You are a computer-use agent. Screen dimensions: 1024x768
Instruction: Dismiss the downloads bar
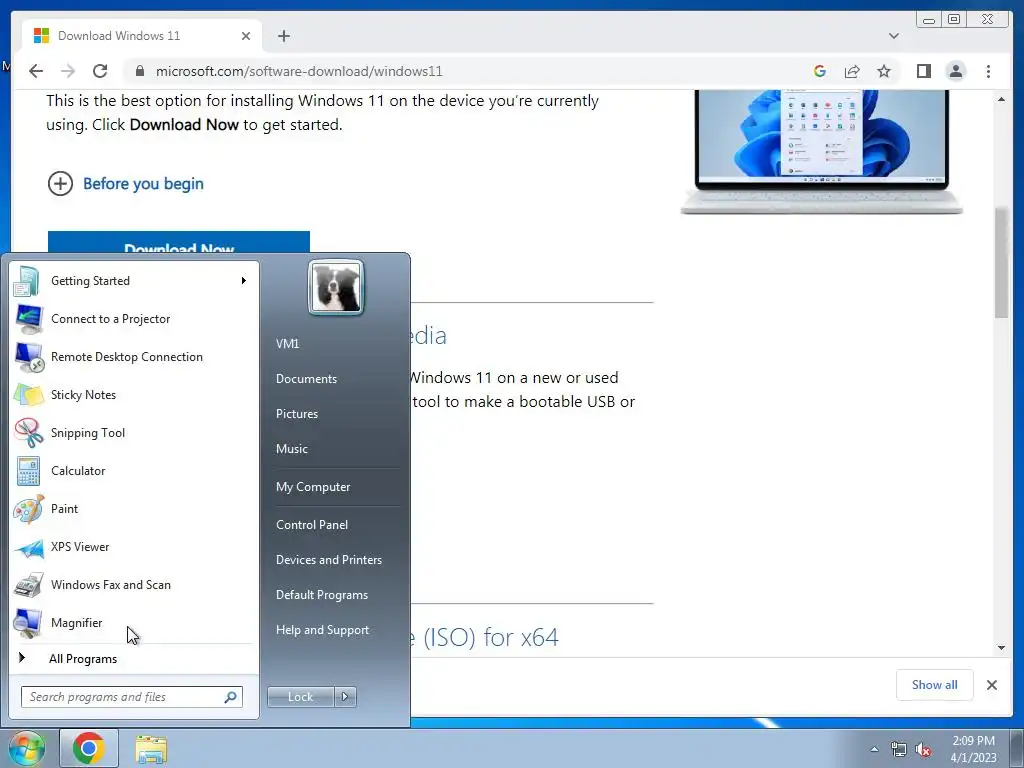tap(991, 685)
